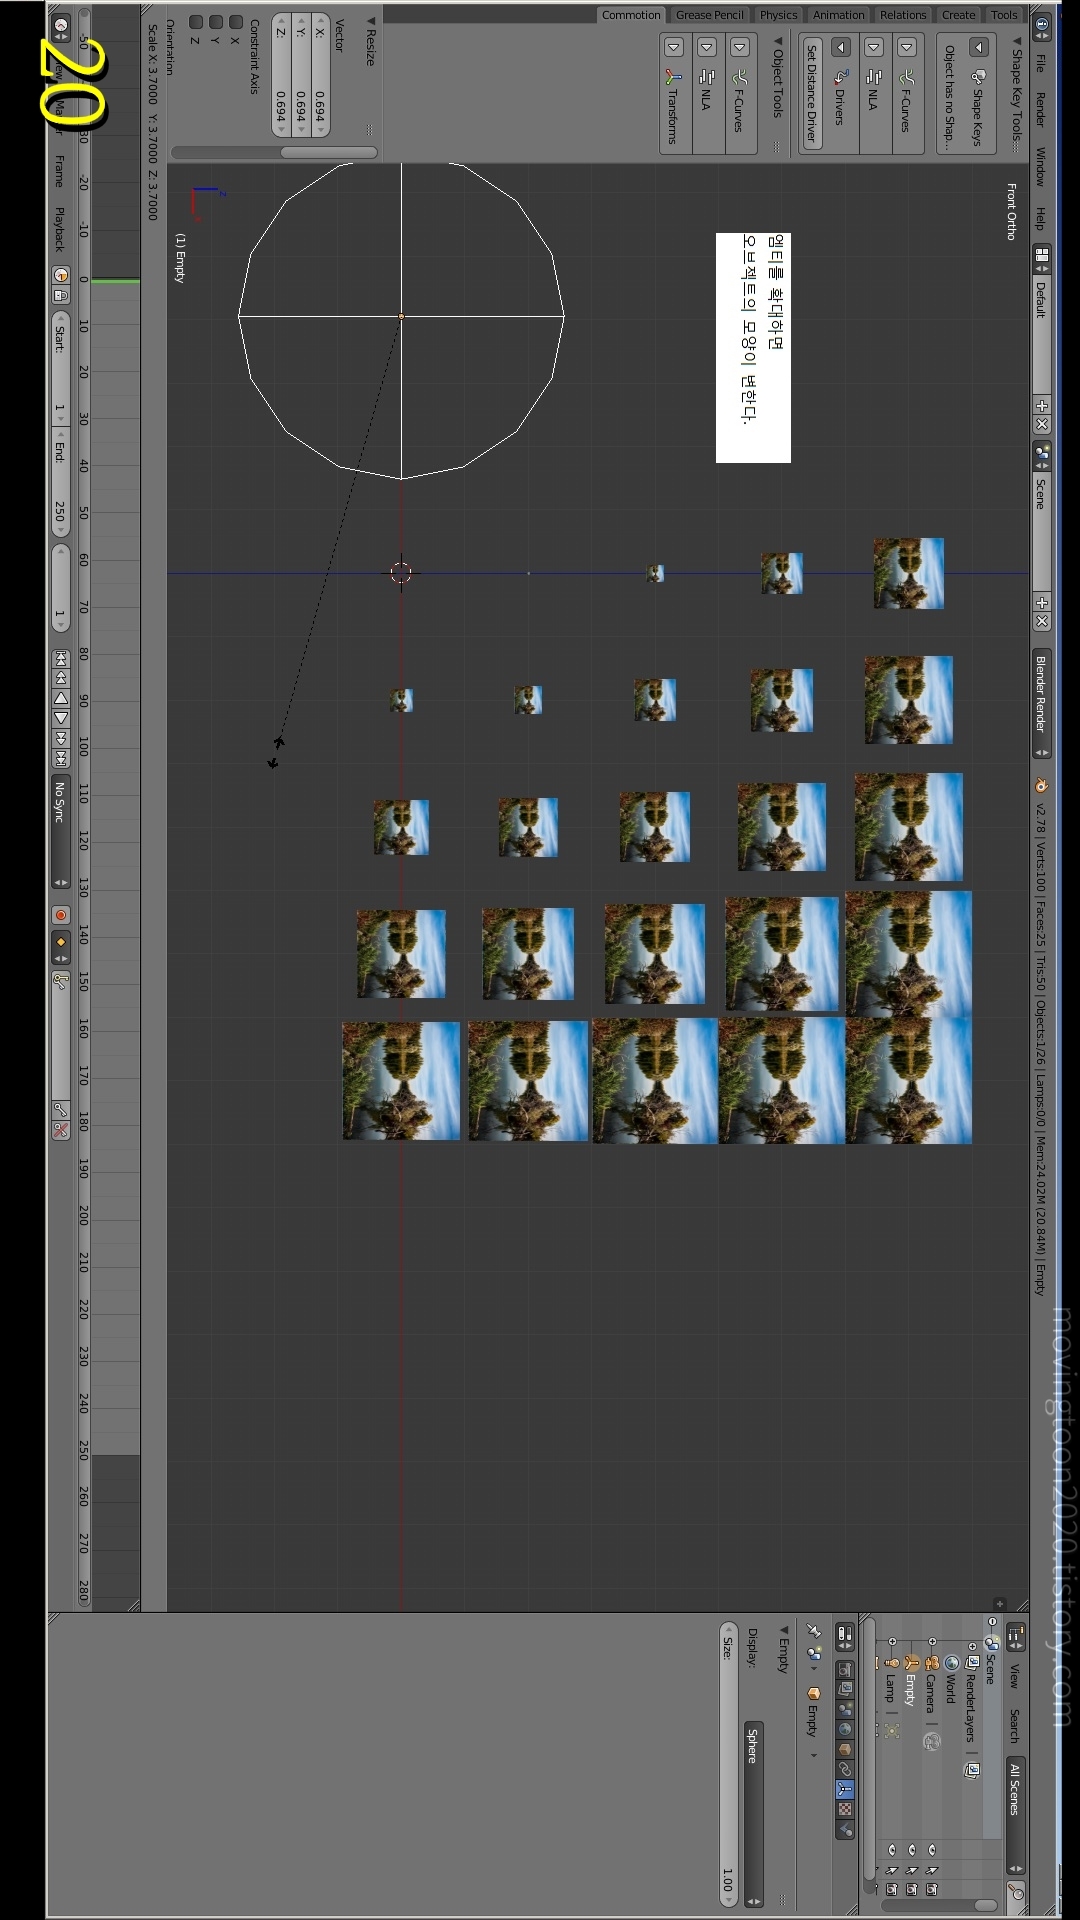1080x1920 pixels.
Task: Open the Blender Render engine dropdown
Action: [1041, 703]
